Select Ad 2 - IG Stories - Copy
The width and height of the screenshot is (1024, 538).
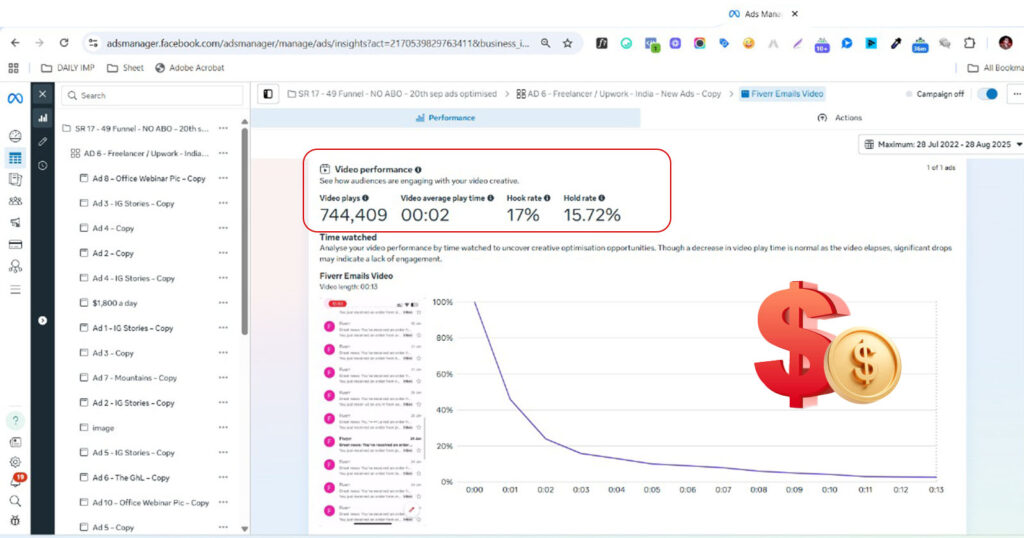(127, 403)
